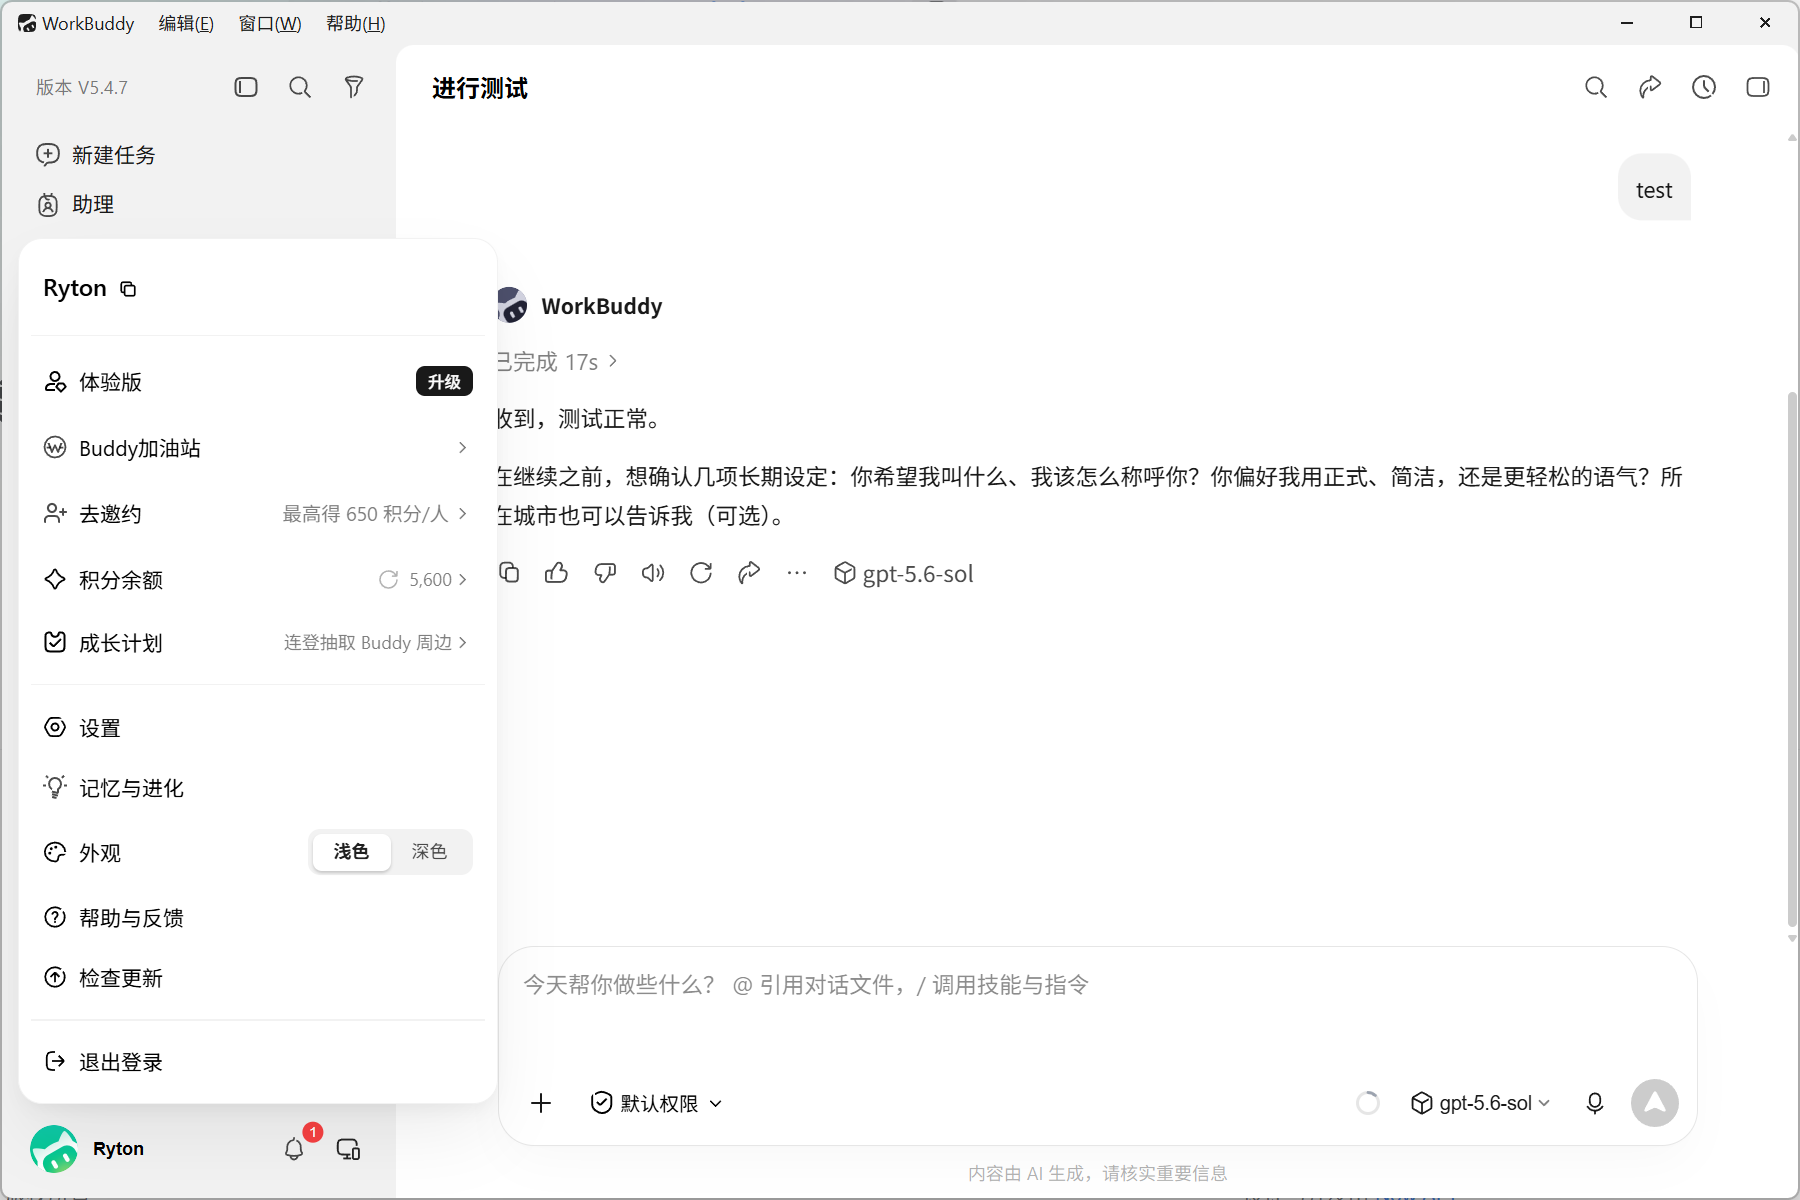This screenshot has height=1200, width=1800.
Task: Click the 版本 V5.4.7 version label
Action: (82, 87)
